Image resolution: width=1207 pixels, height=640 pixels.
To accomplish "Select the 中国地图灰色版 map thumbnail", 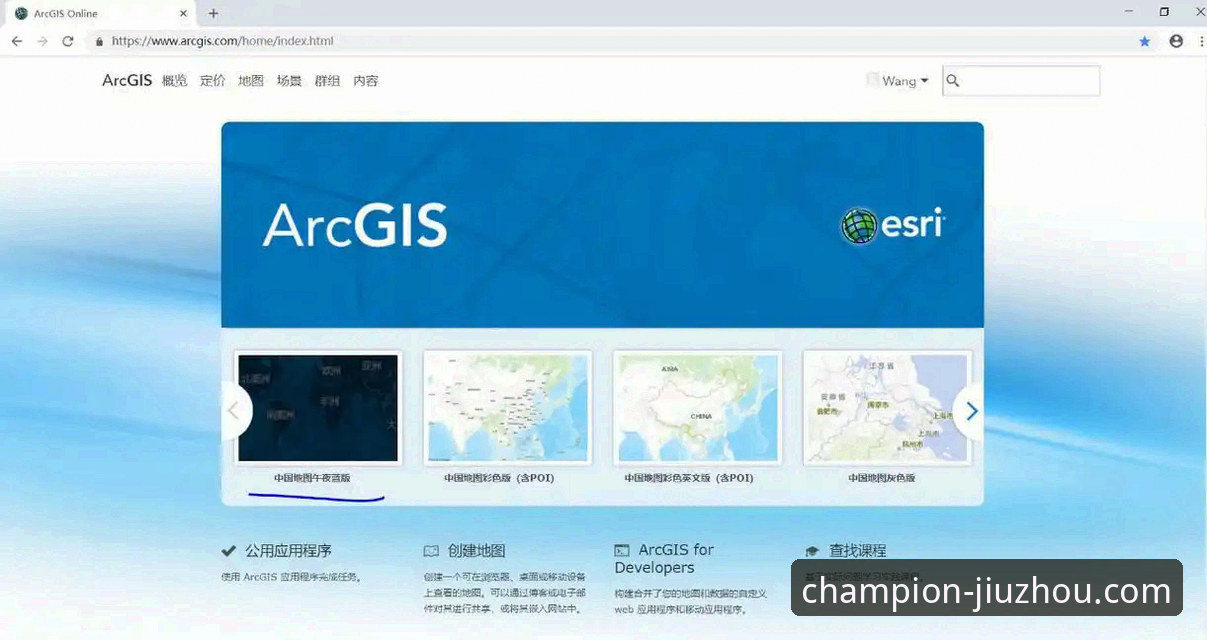I will 887,407.
